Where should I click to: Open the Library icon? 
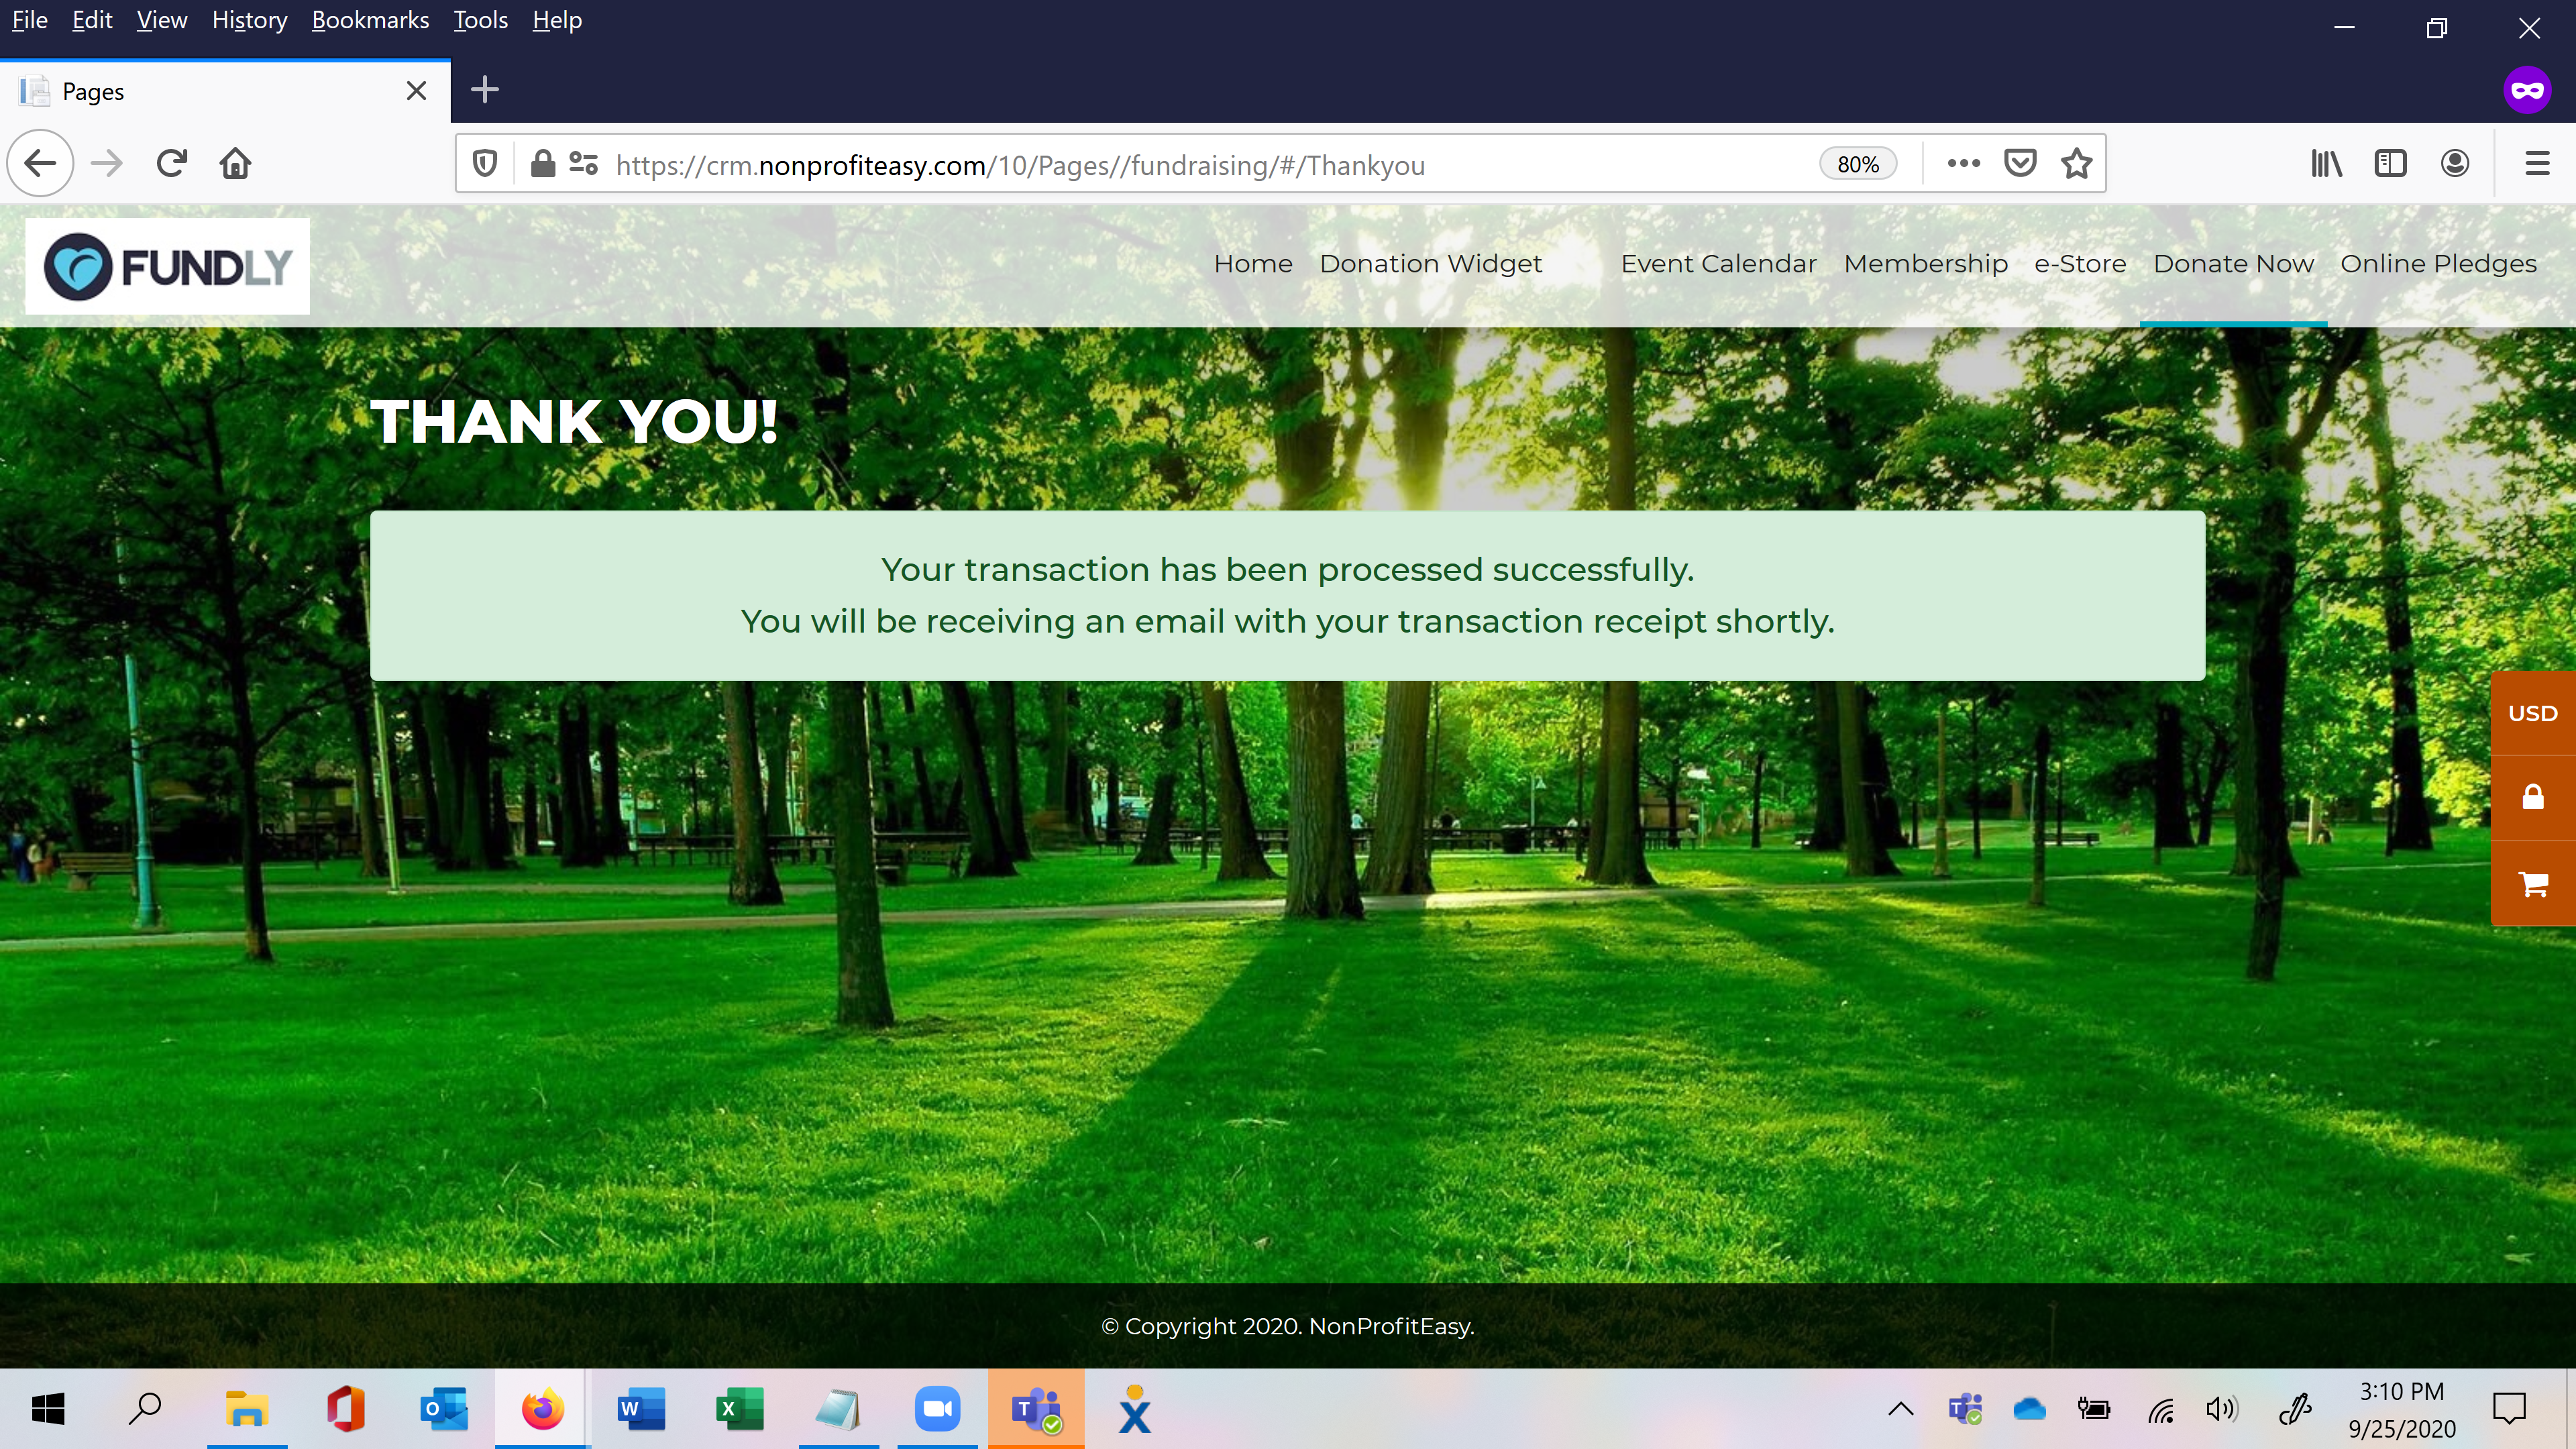(2326, 163)
